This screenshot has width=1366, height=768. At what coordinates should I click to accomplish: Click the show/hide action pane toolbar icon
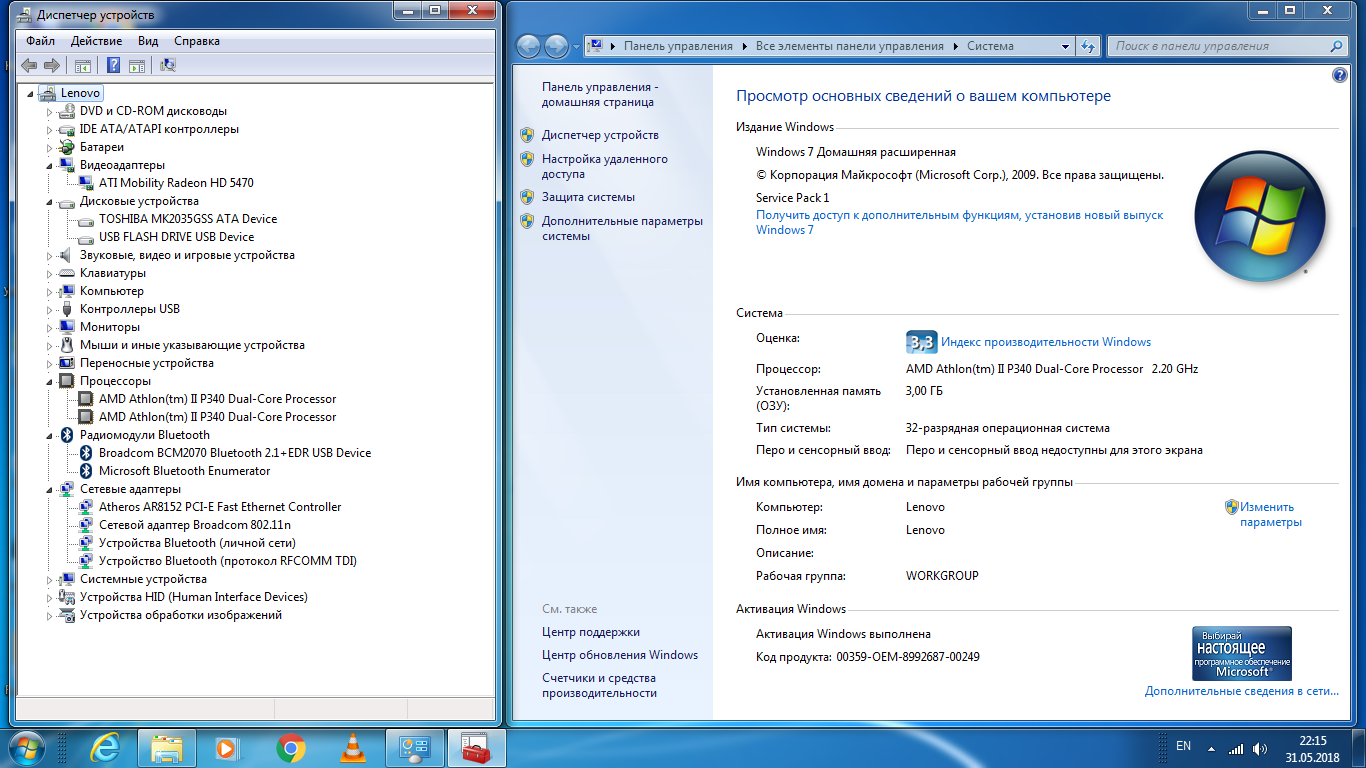137,65
